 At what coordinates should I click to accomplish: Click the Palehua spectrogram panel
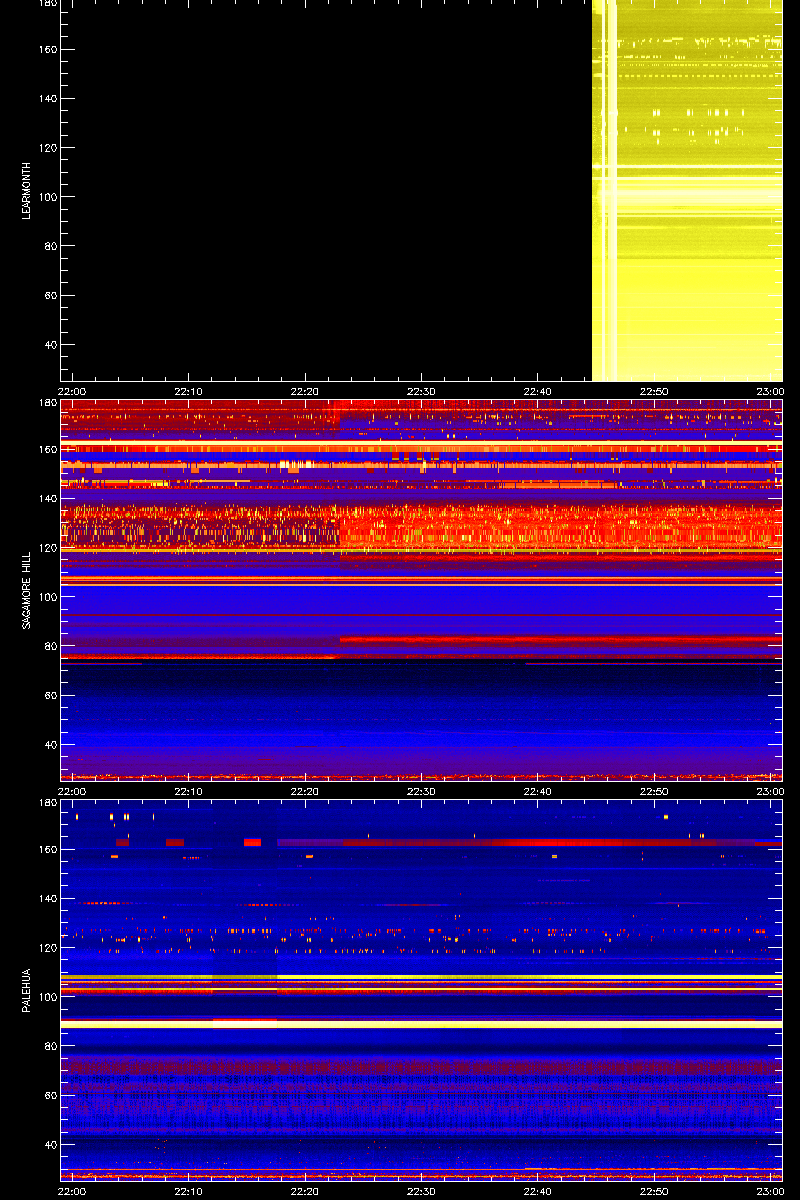[x=421, y=990]
